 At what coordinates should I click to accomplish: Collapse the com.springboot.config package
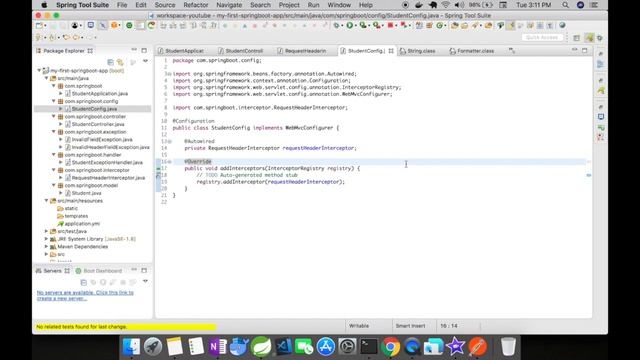tap(53, 101)
